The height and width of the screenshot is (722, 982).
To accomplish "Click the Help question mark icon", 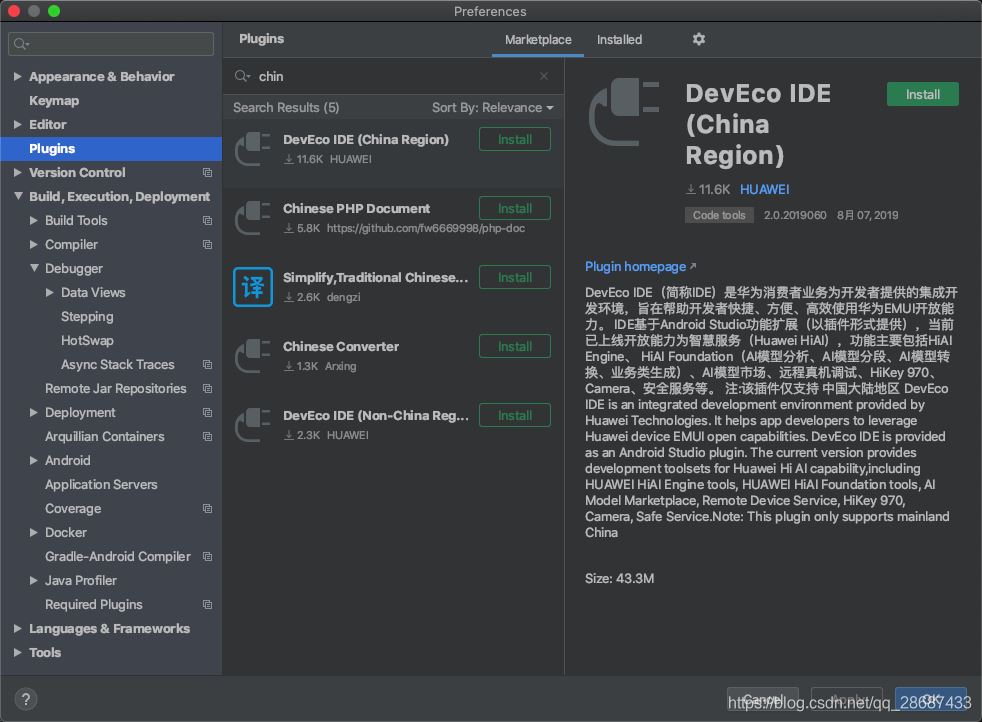I will pyautogui.click(x=25, y=698).
